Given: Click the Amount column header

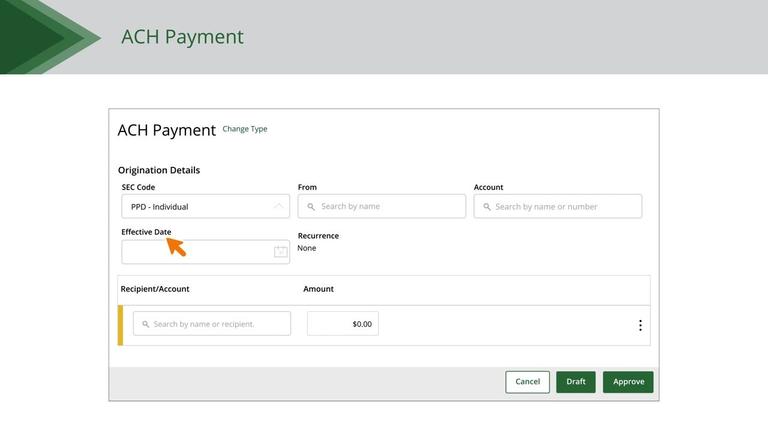Looking at the screenshot, I should point(318,289).
